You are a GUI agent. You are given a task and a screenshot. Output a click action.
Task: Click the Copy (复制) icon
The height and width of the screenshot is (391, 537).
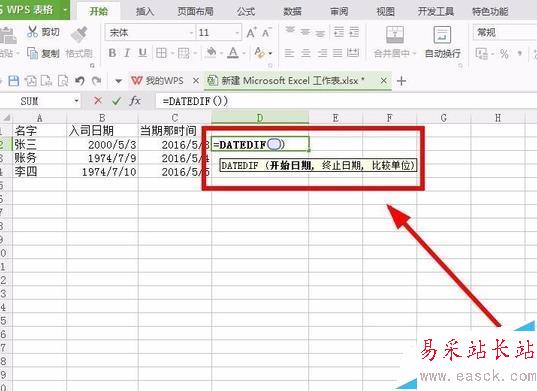pyautogui.click(x=32, y=53)
